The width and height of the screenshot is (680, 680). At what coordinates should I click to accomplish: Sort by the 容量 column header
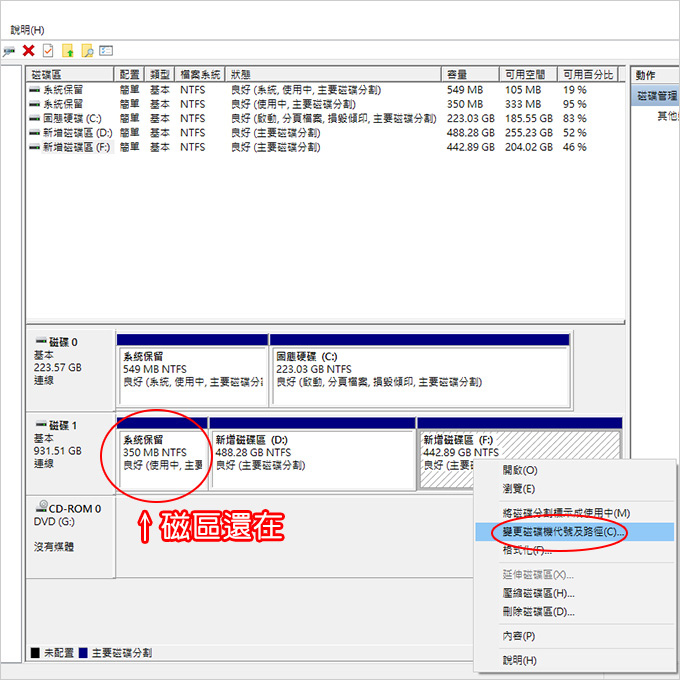pyautogui.click(x=470, y=75)
